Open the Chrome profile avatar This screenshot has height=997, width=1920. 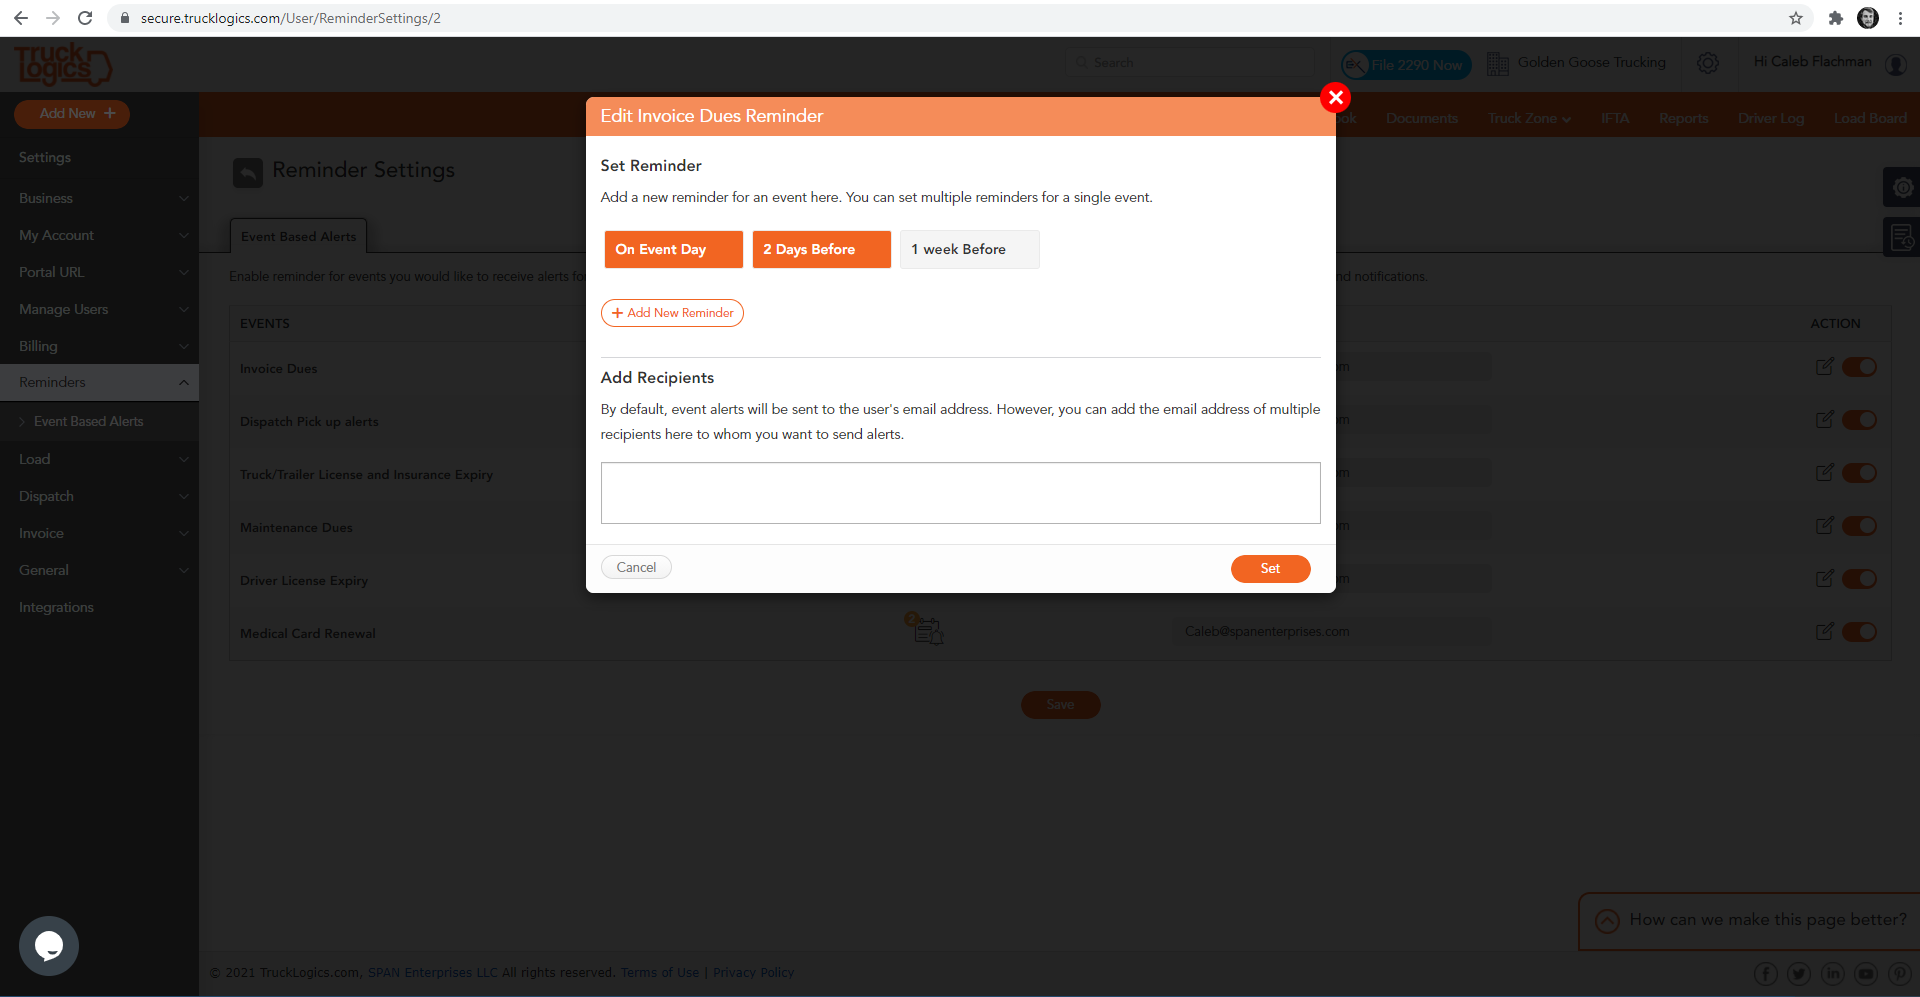(1868, 18)
